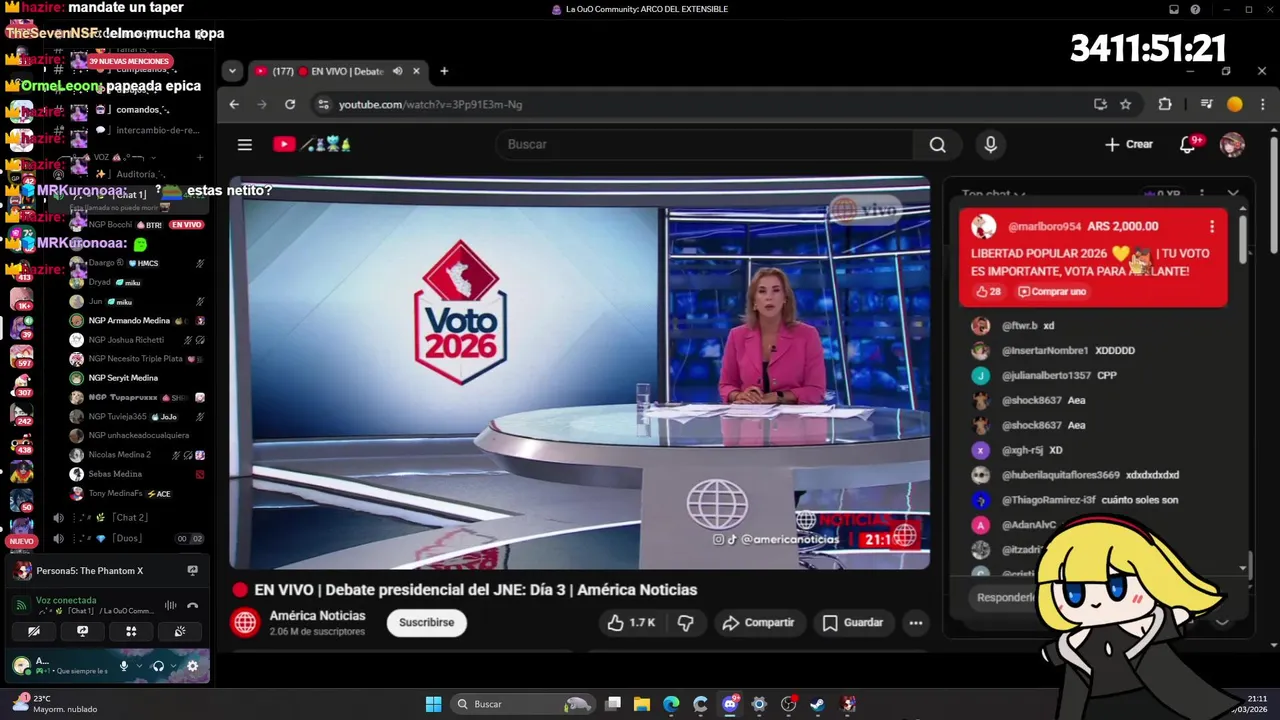Reload the YouTube page
The image size is (1280, 720).
click(x=290, y=104)
